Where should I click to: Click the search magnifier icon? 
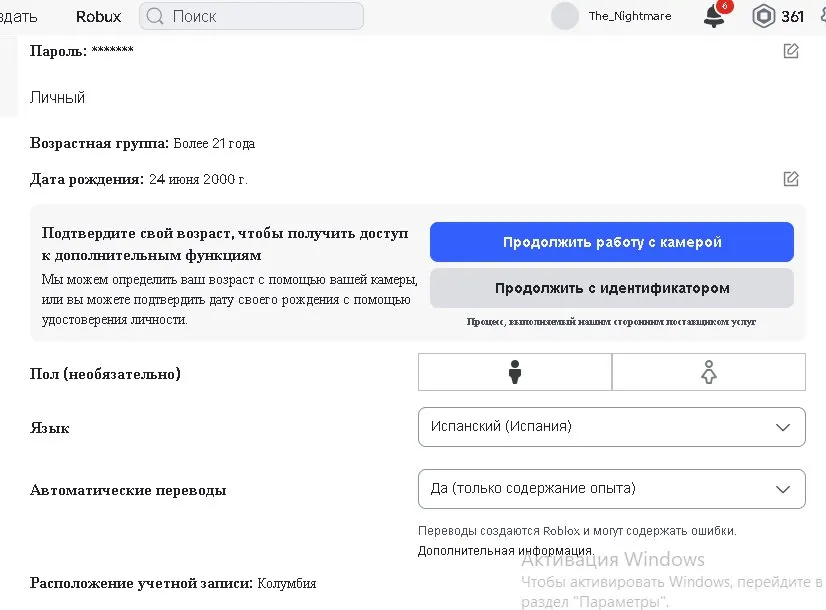[155, 16]
